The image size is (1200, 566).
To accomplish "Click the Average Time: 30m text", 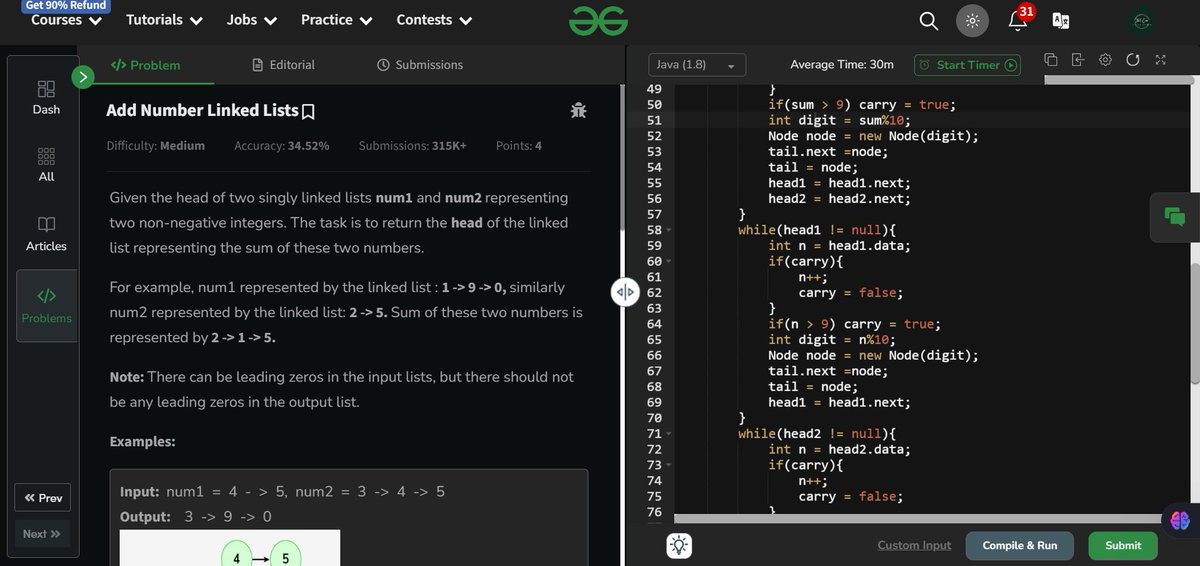I will [x=842, y=65].
